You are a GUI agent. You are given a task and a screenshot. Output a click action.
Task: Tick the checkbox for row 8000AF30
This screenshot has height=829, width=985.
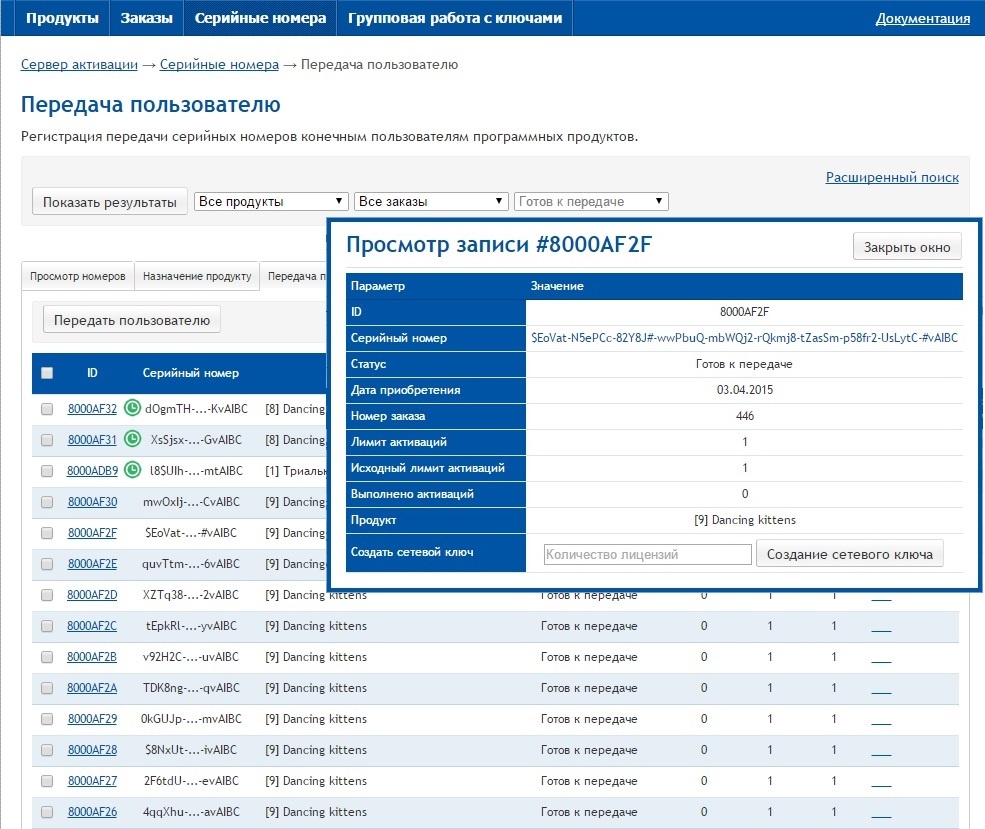coord(47,502)
